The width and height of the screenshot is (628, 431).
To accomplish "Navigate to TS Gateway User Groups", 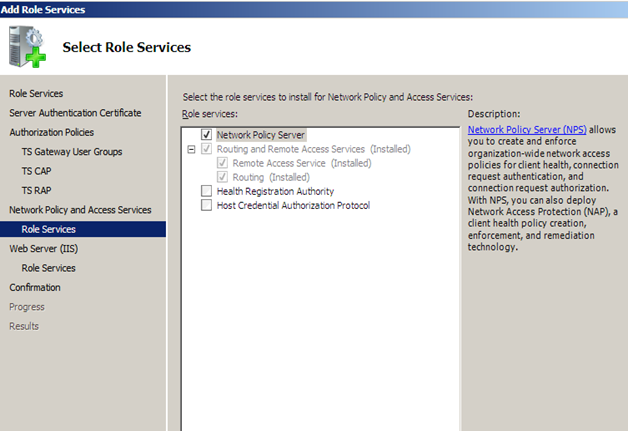I will coord(72,151).
